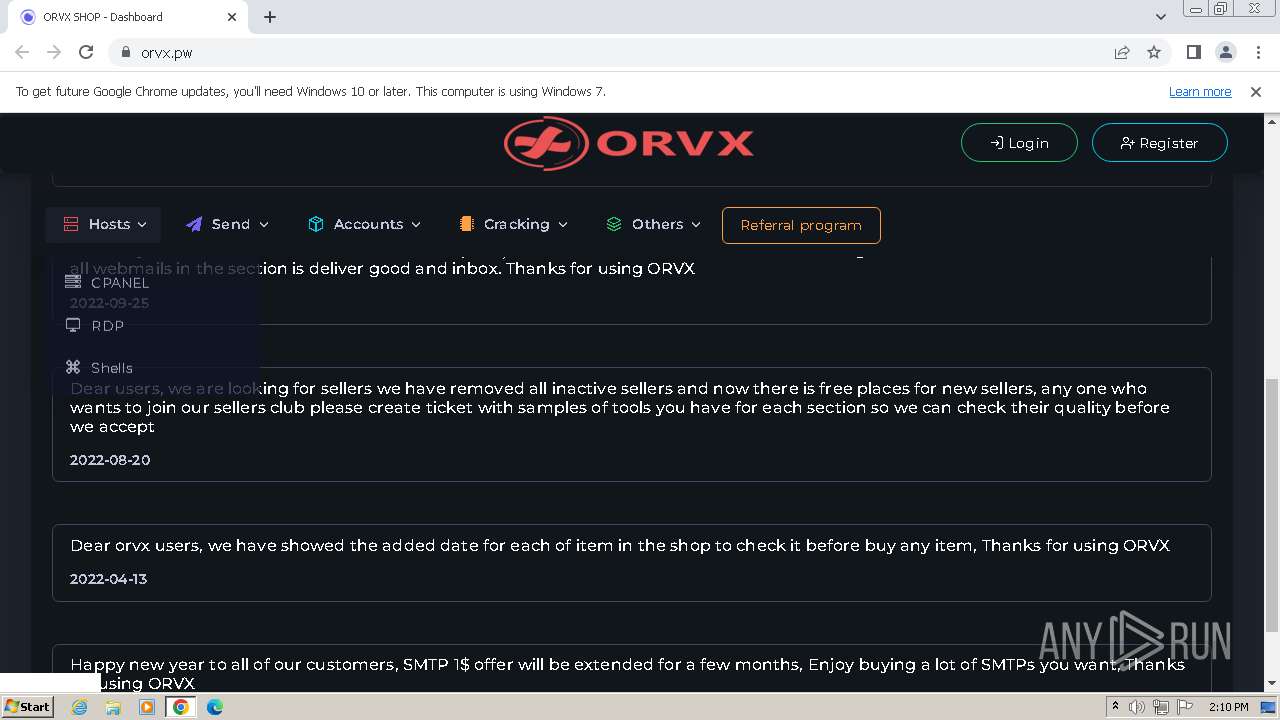Click the page vertical scrollbar
This screenshot has height=720, width=1280.
point(1271,505)
